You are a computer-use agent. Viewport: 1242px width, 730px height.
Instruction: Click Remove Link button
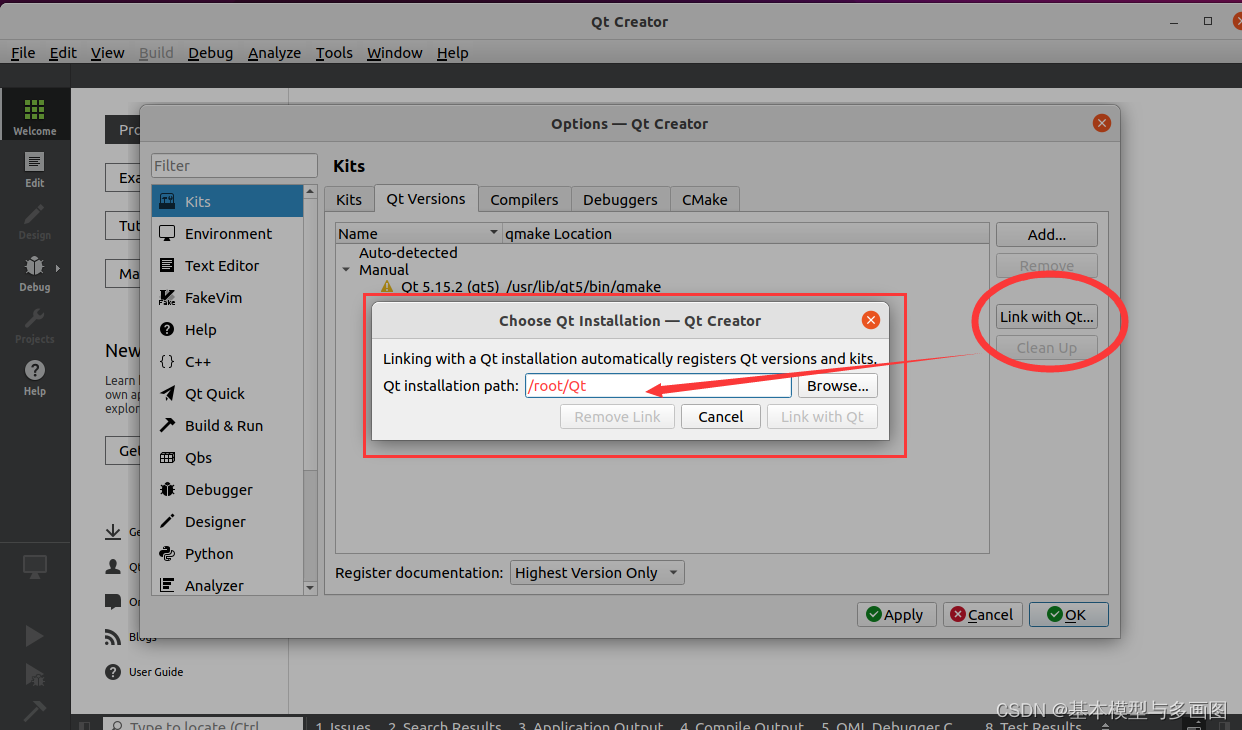[x=617, y=417]
